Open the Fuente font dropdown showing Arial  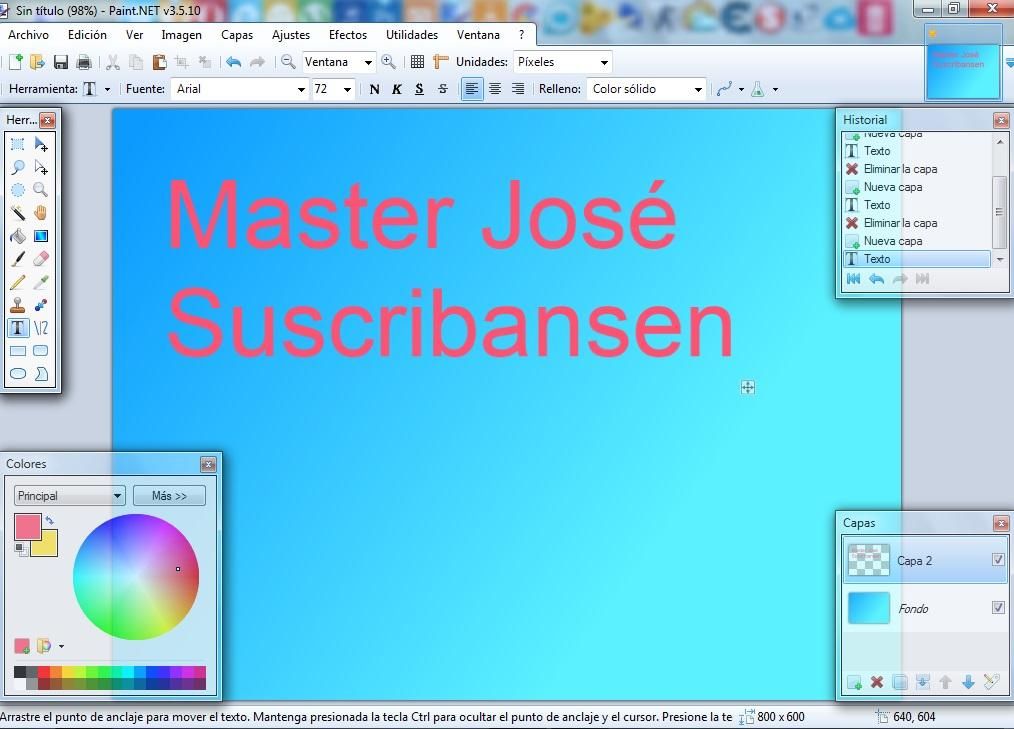pos(241,89)
